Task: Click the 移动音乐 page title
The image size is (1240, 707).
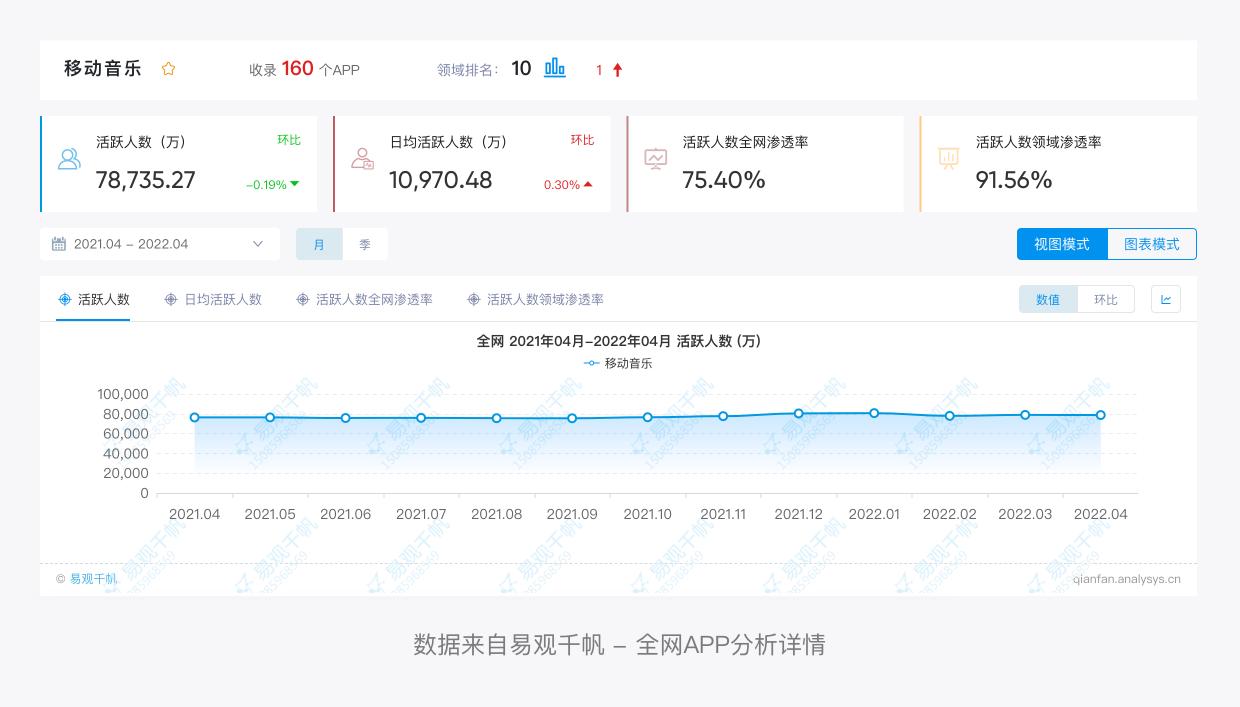Action: [103, 69]
